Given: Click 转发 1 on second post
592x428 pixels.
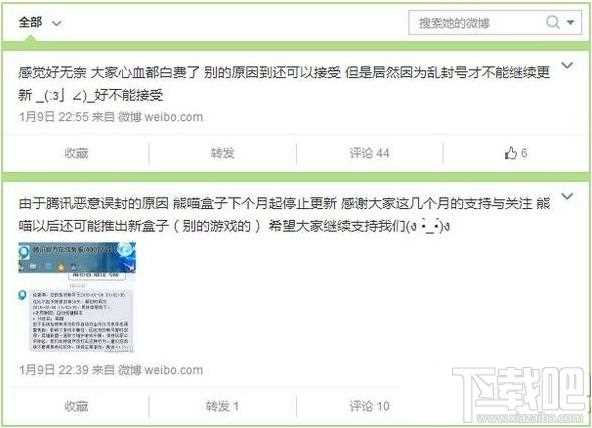Looking at the screenshot, I should click(222, 406).
